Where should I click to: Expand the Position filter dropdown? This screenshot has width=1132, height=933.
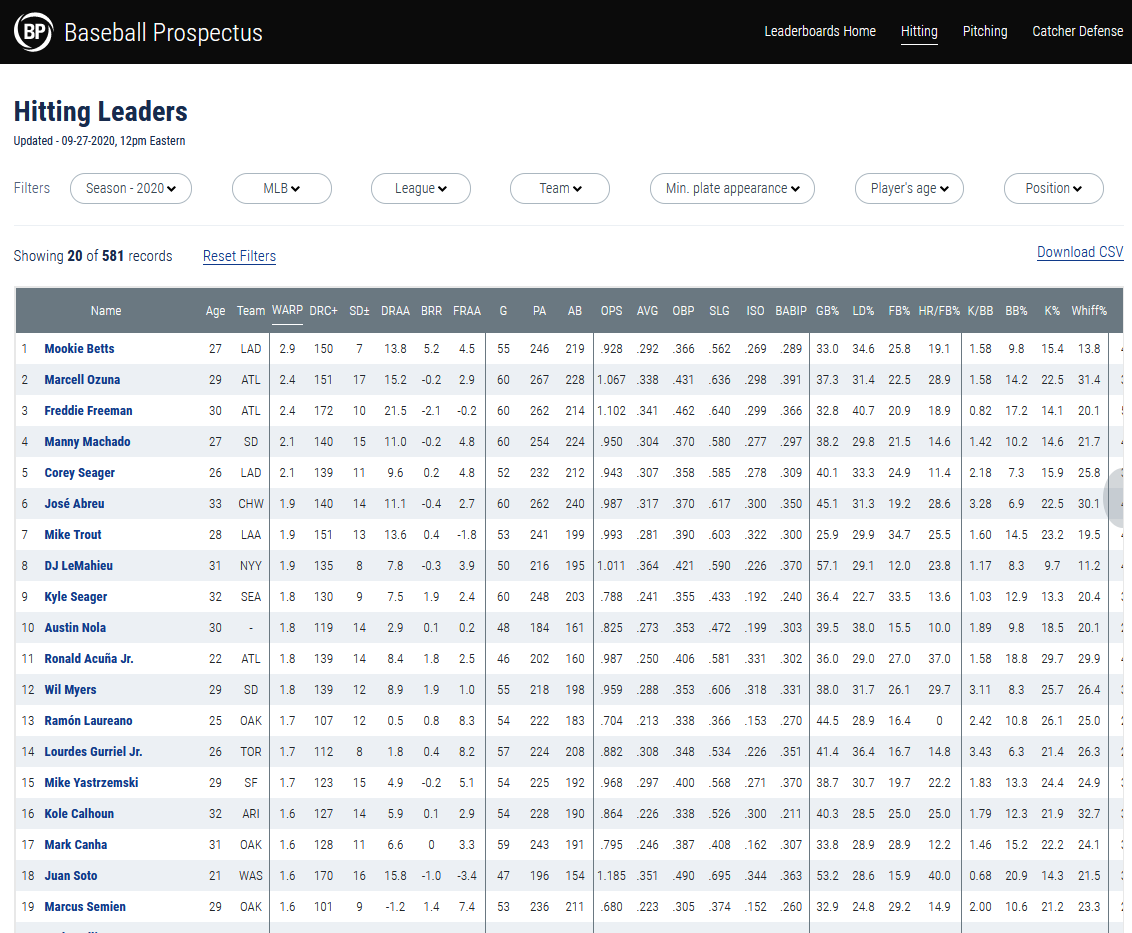tap(1054, 188)
